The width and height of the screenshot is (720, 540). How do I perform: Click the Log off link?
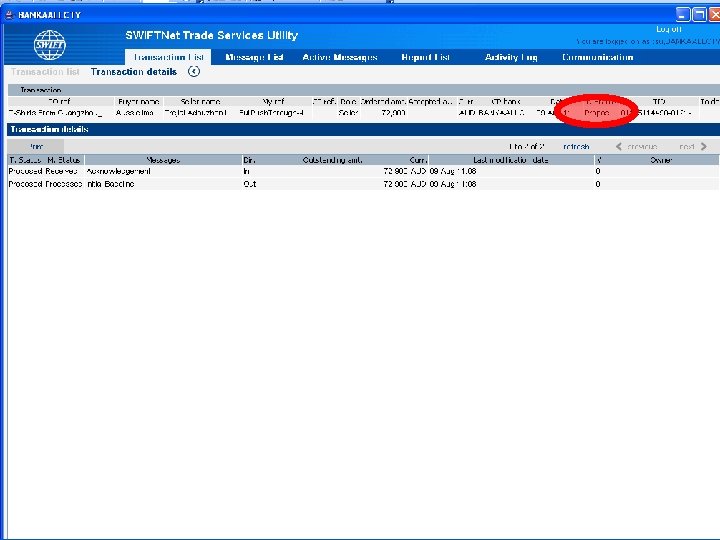669,29
